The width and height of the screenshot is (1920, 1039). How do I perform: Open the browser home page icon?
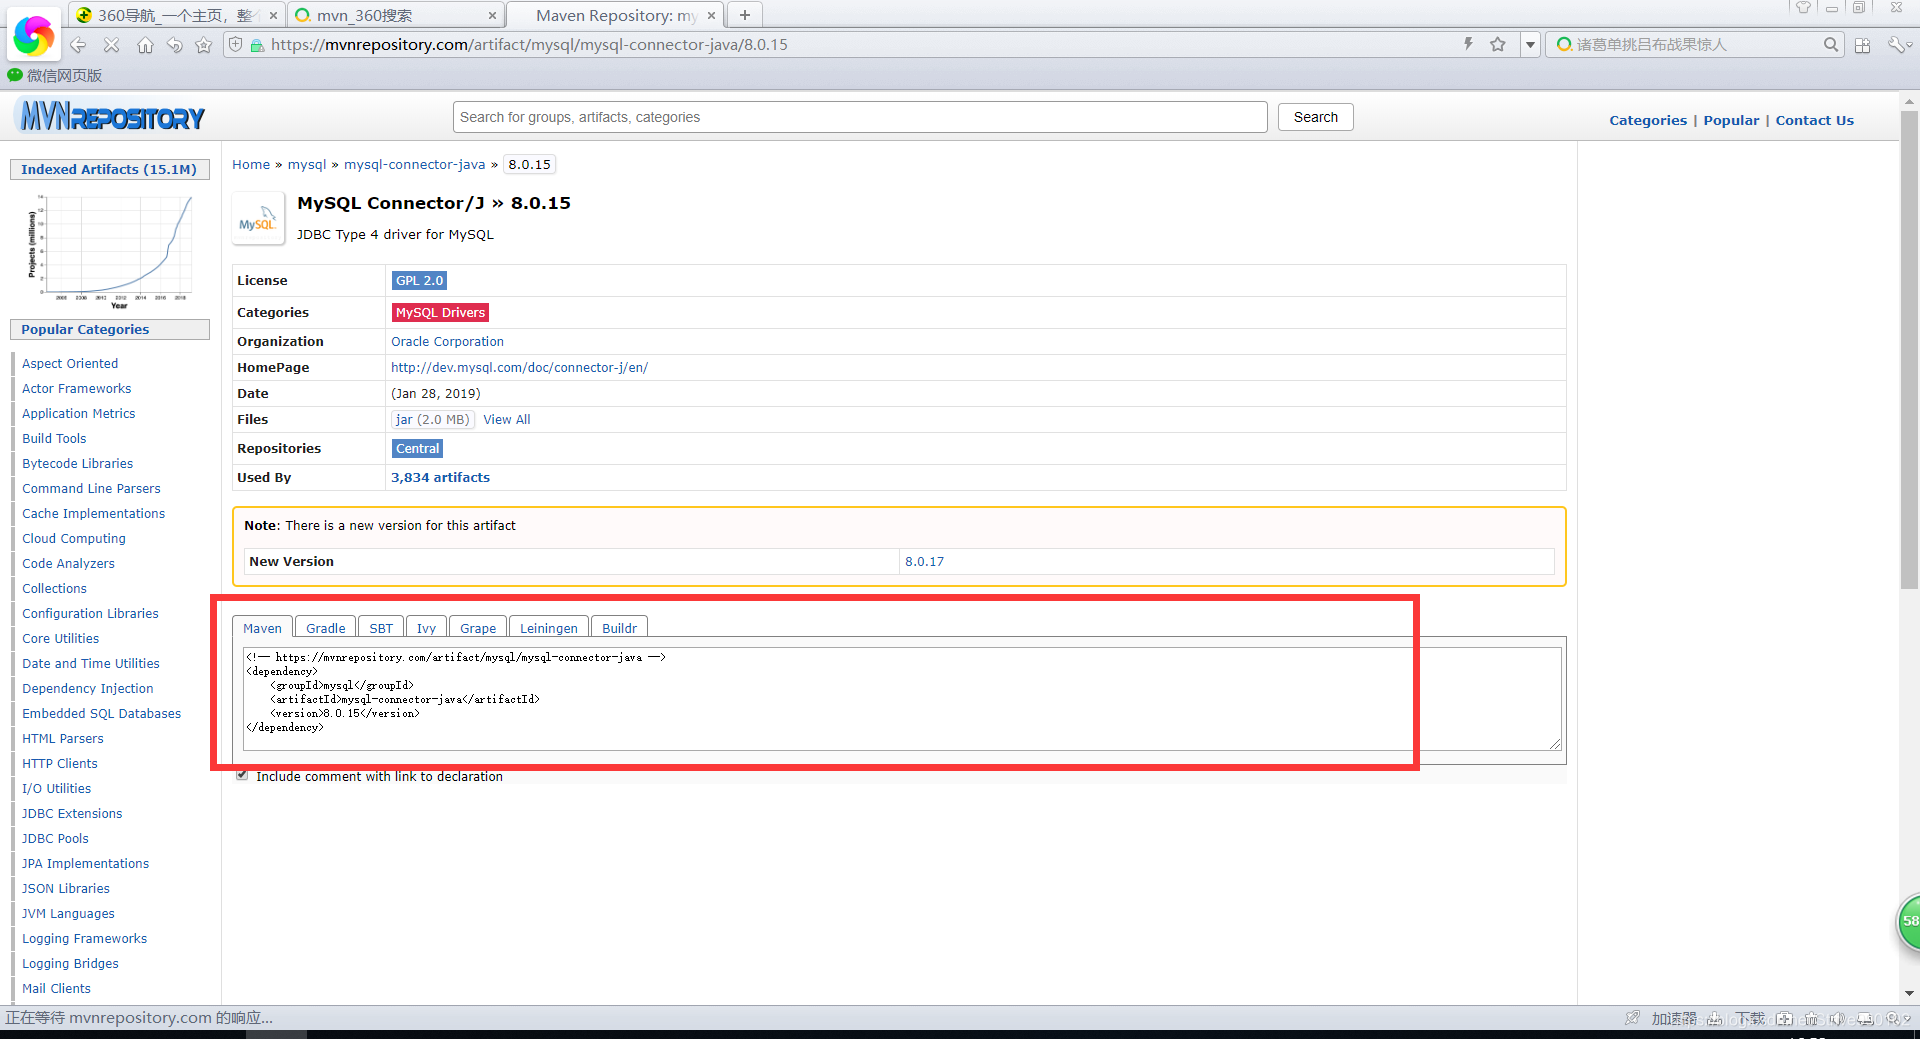coord(145,45)
